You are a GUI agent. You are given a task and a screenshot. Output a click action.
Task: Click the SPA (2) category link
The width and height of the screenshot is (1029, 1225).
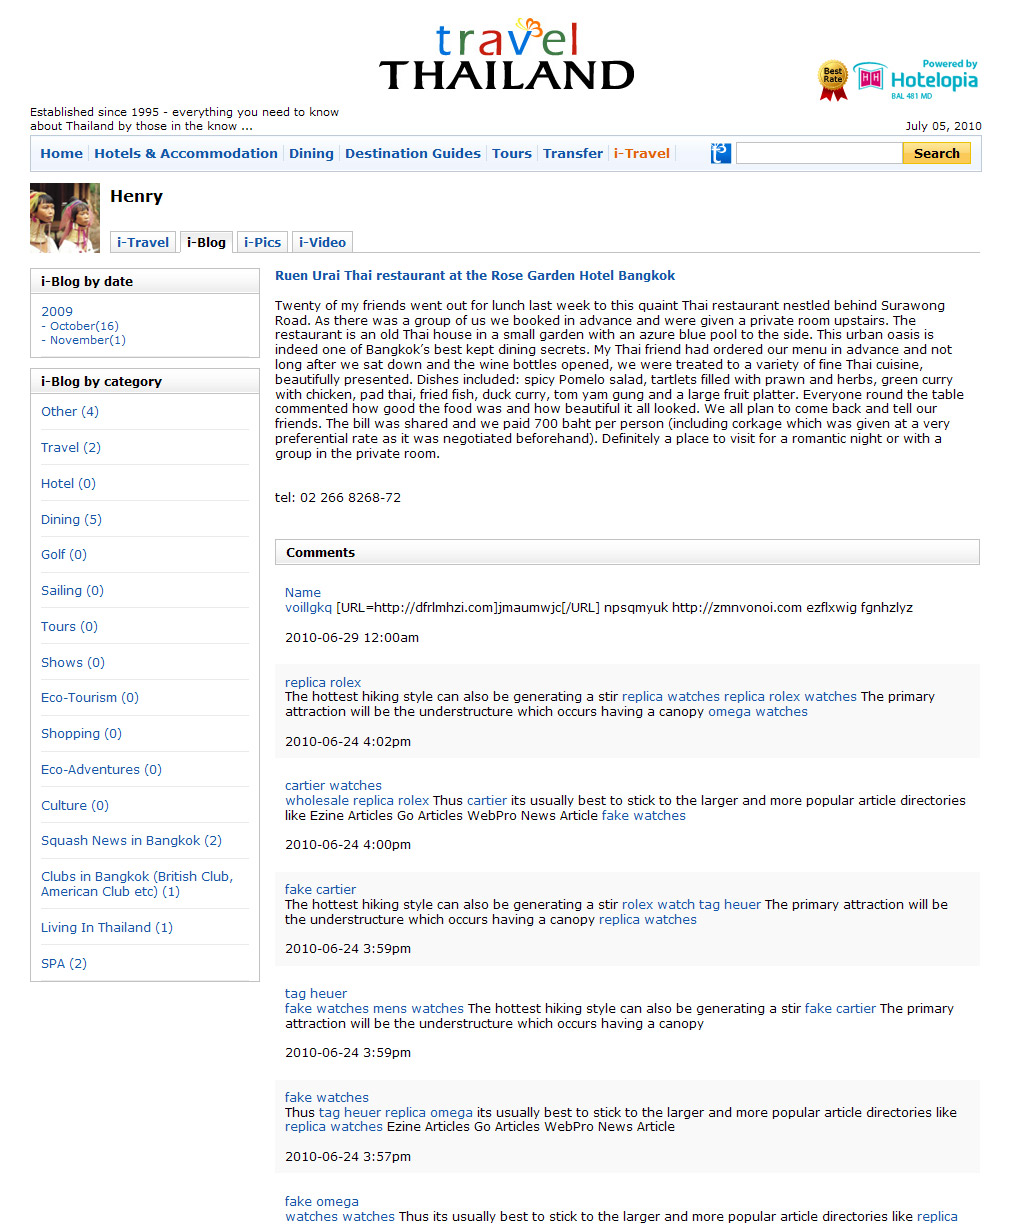(x=64, y=964)
